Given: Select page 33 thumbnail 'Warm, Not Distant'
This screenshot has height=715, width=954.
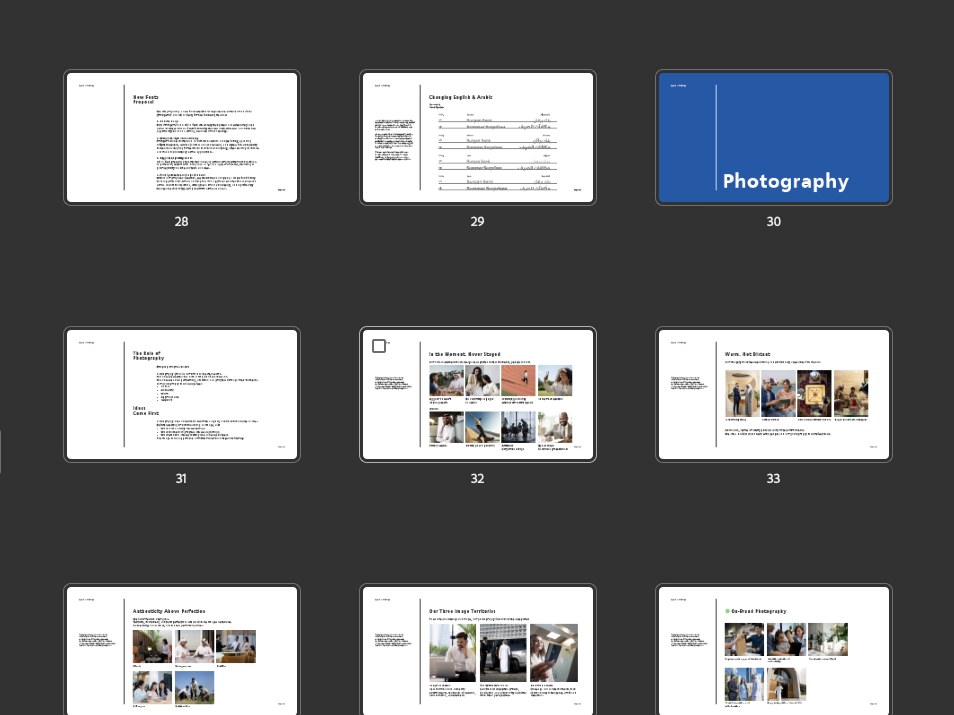Looking at the screenshot, I should point(774,394).
